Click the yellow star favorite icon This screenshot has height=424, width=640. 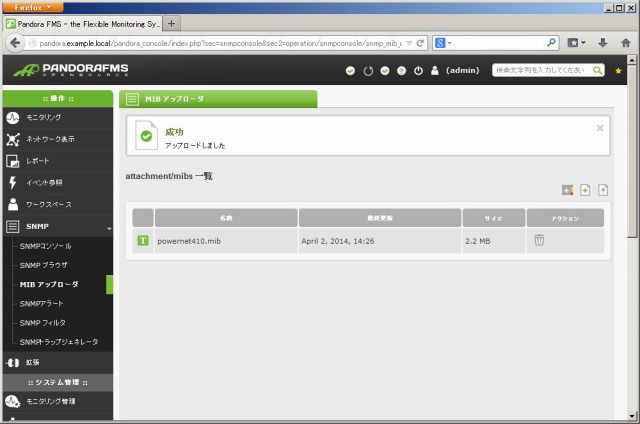point(618,71)
